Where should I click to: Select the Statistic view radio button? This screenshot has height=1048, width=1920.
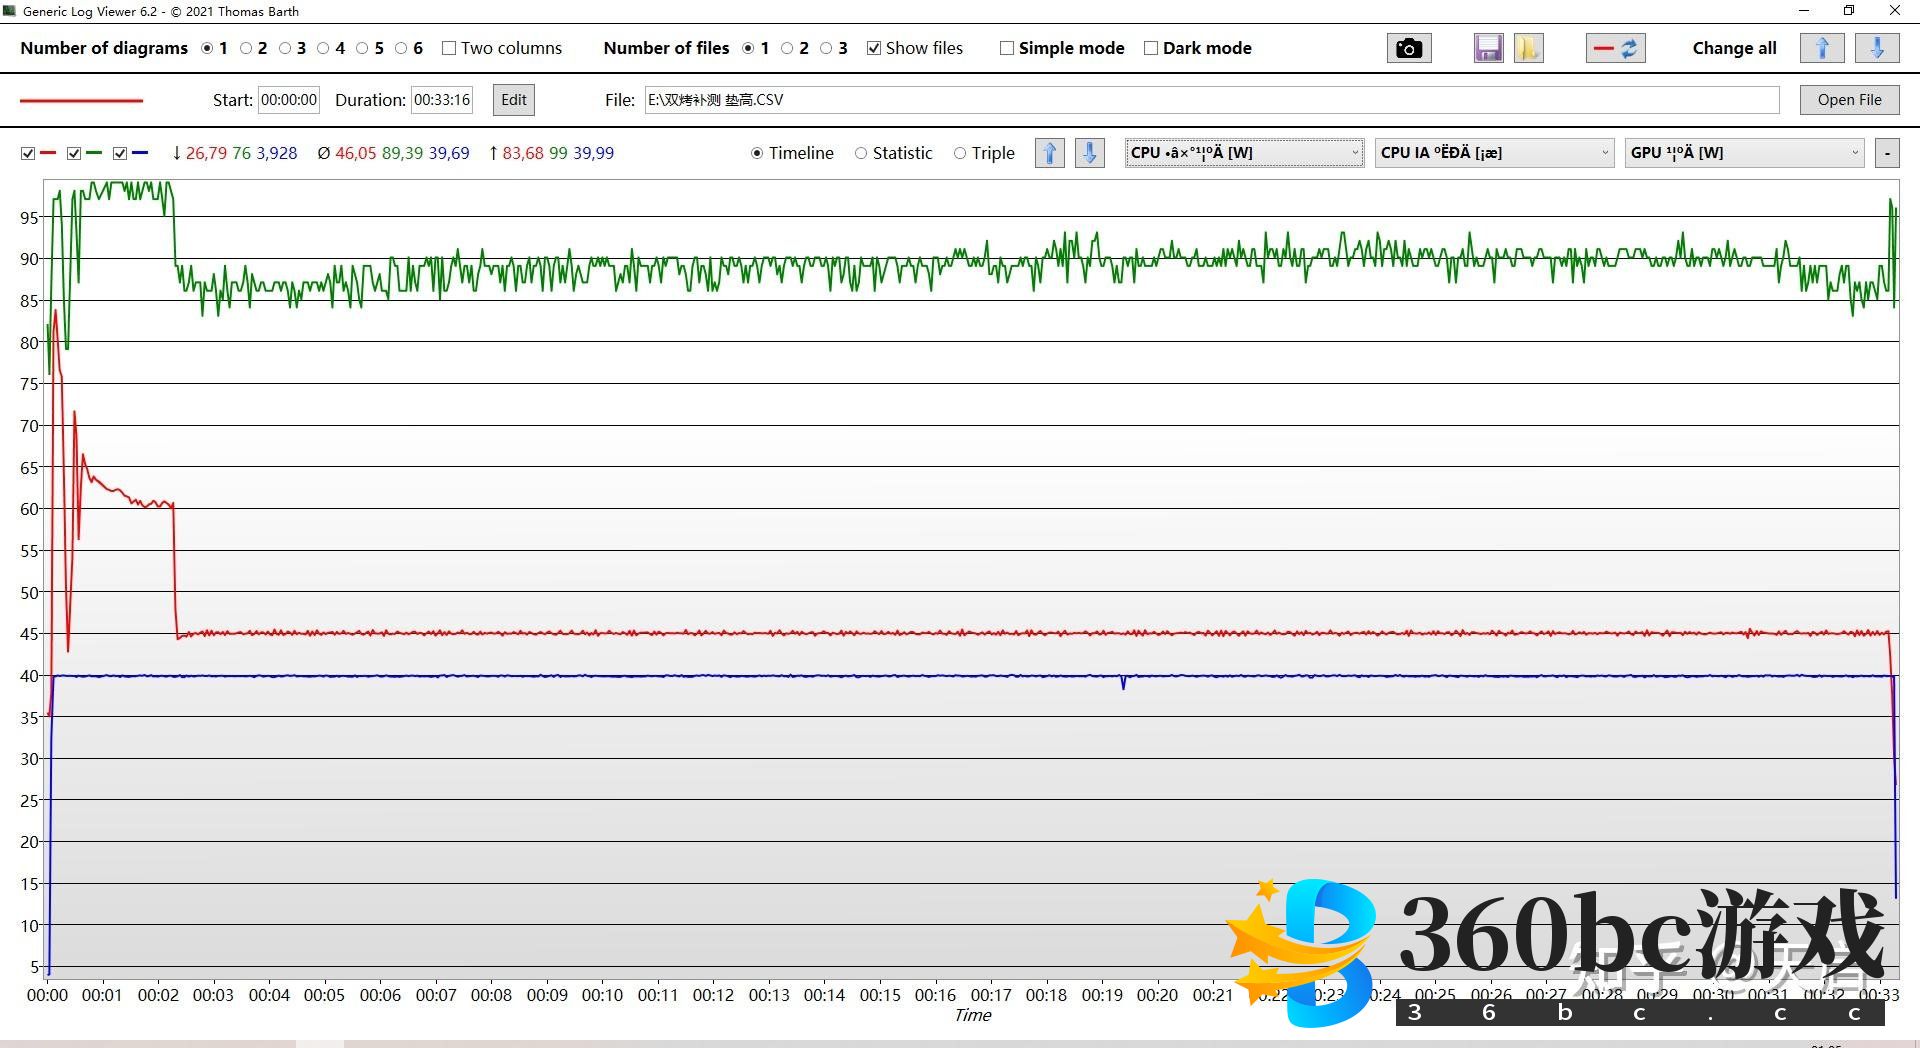861,153
